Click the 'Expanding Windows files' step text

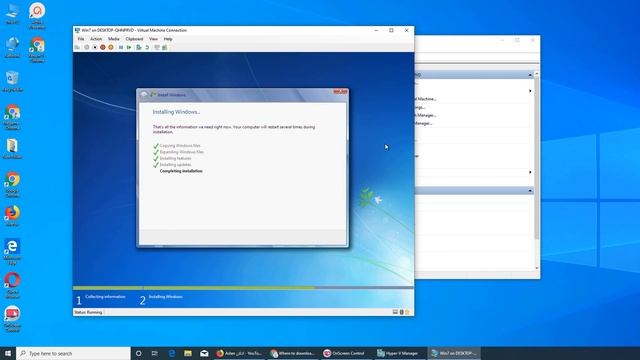point(182,152)
